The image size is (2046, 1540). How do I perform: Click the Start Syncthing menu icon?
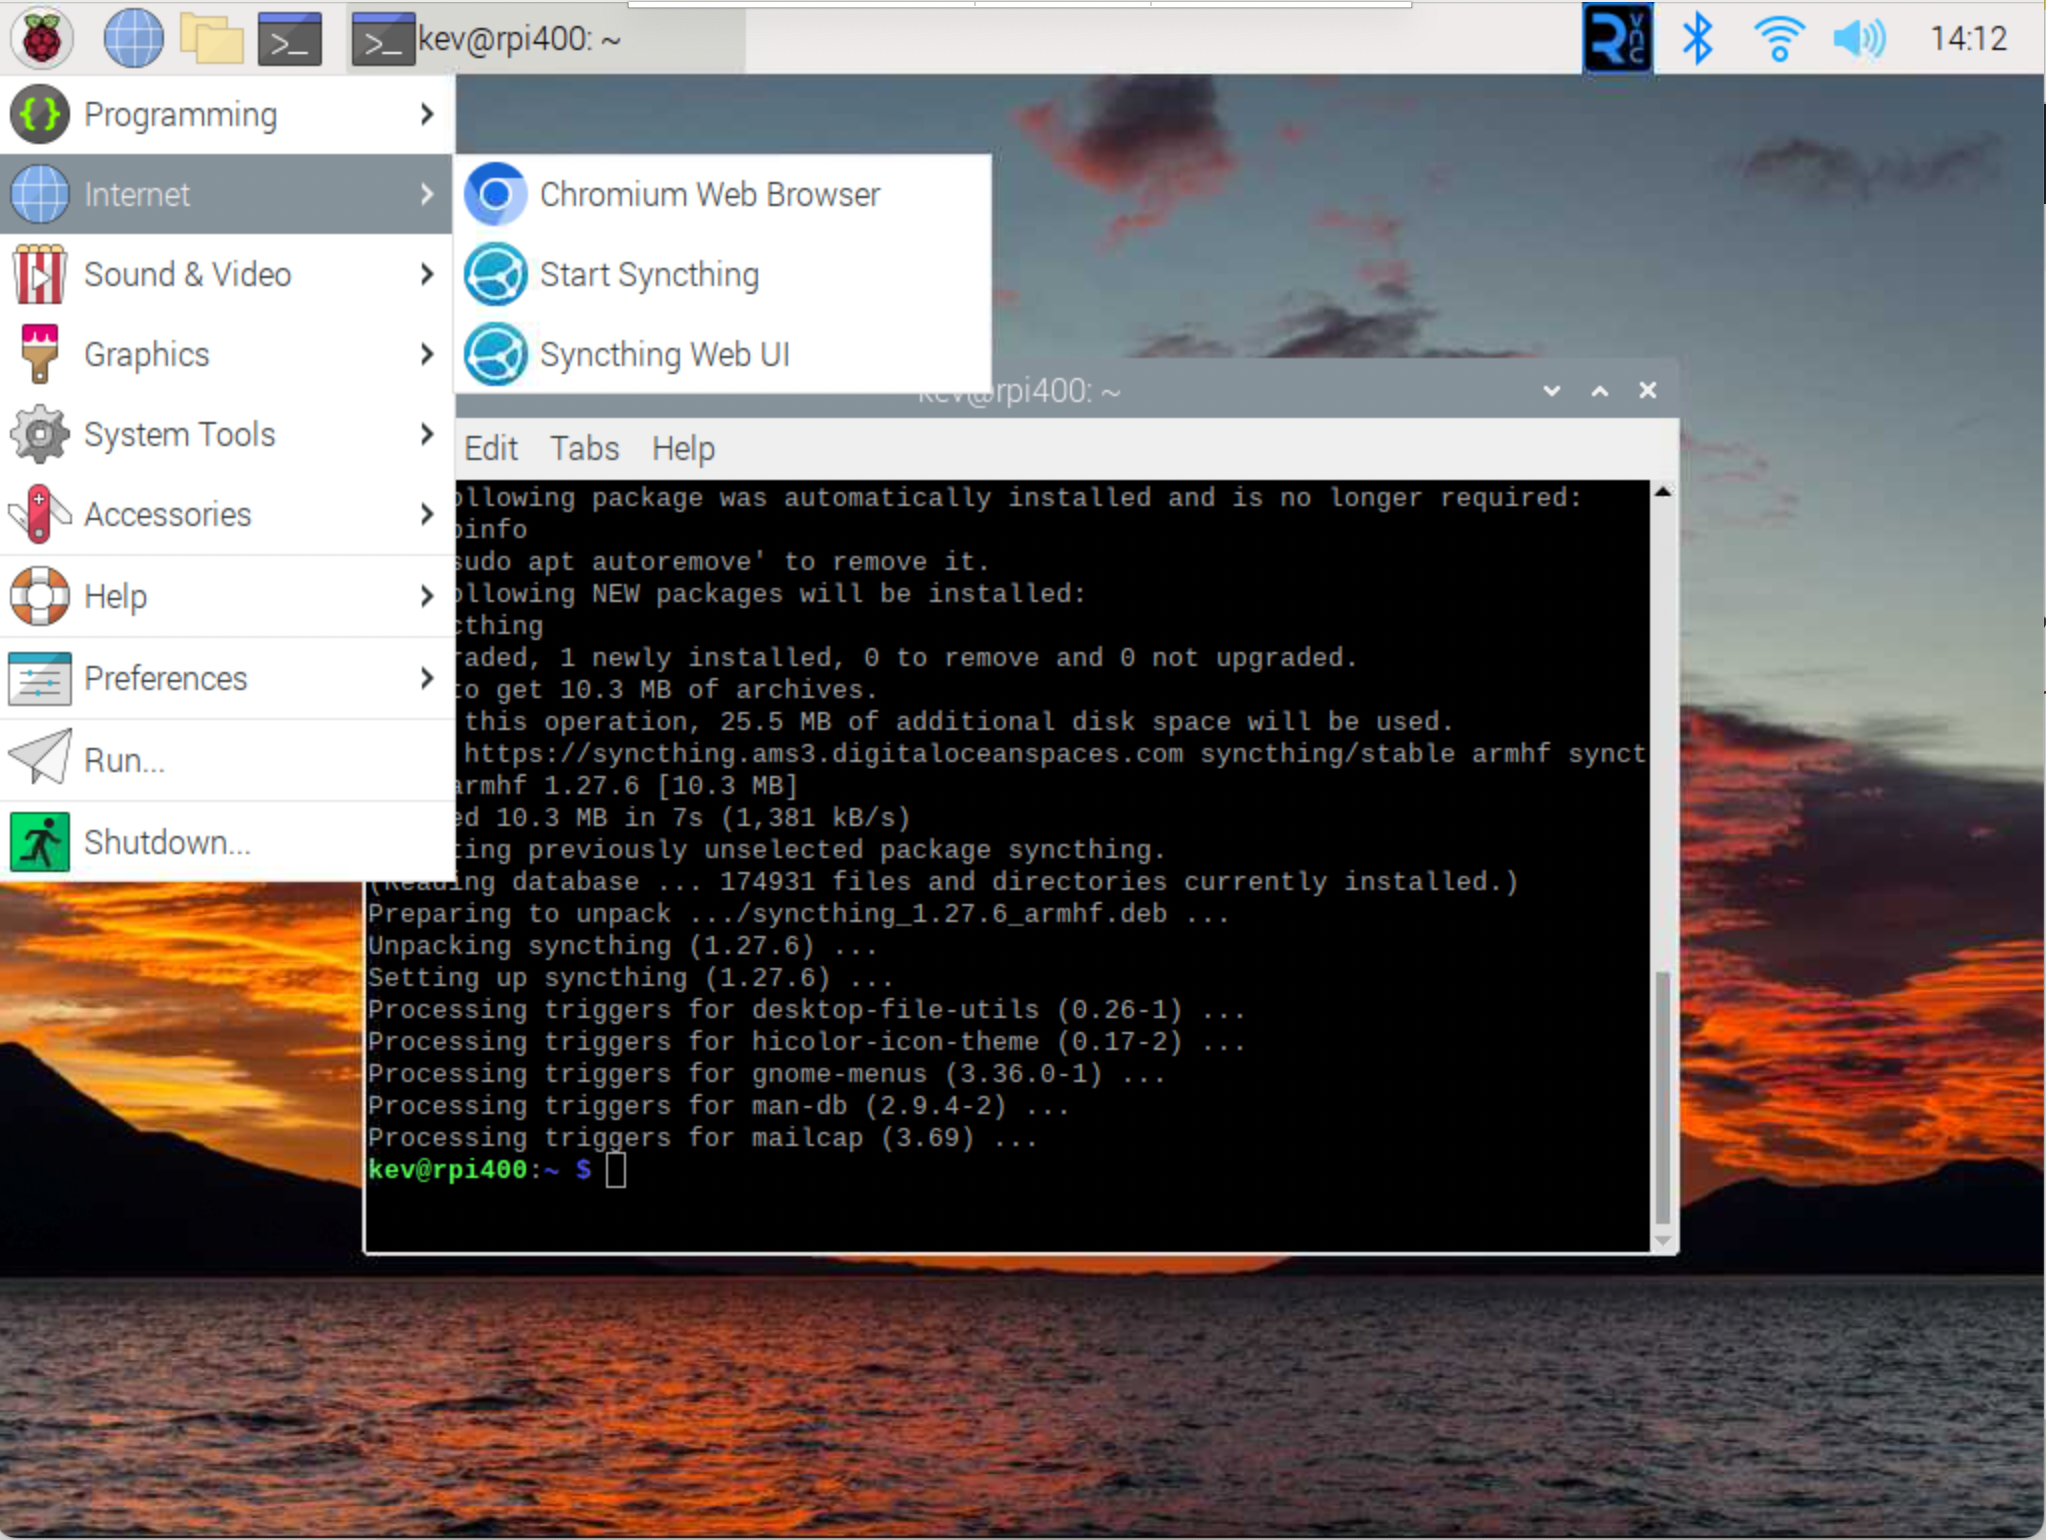(495, 273)
